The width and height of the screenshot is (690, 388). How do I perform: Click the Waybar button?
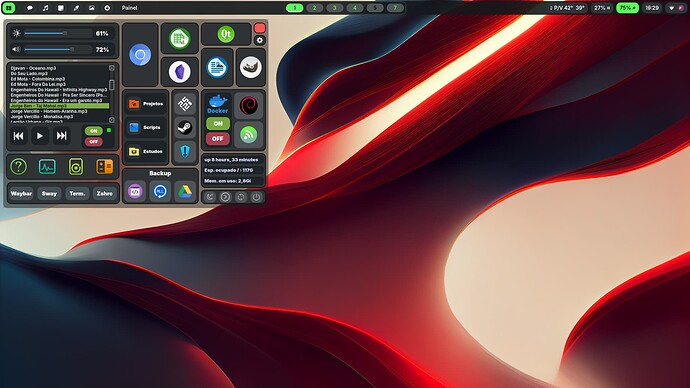[21, 194]
